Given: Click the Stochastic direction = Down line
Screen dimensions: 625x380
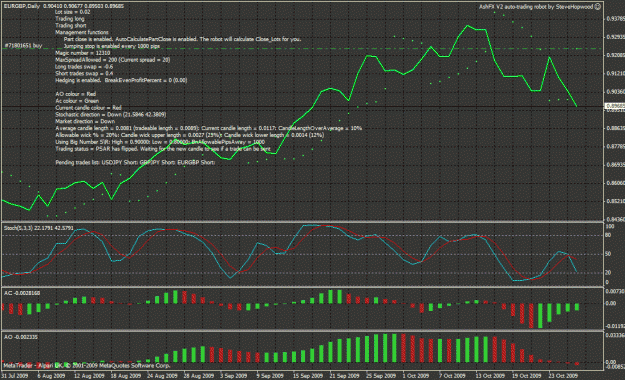Looking at the screenshot, I should tap(110, 114).
